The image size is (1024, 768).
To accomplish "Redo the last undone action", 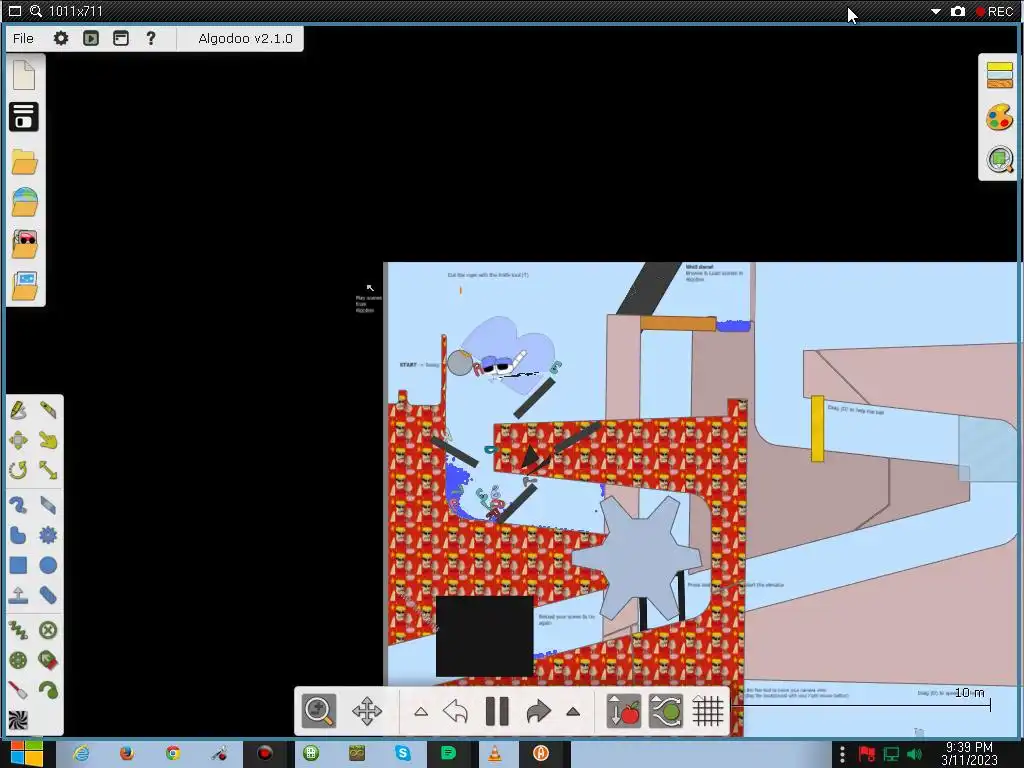I will (538, 711).
